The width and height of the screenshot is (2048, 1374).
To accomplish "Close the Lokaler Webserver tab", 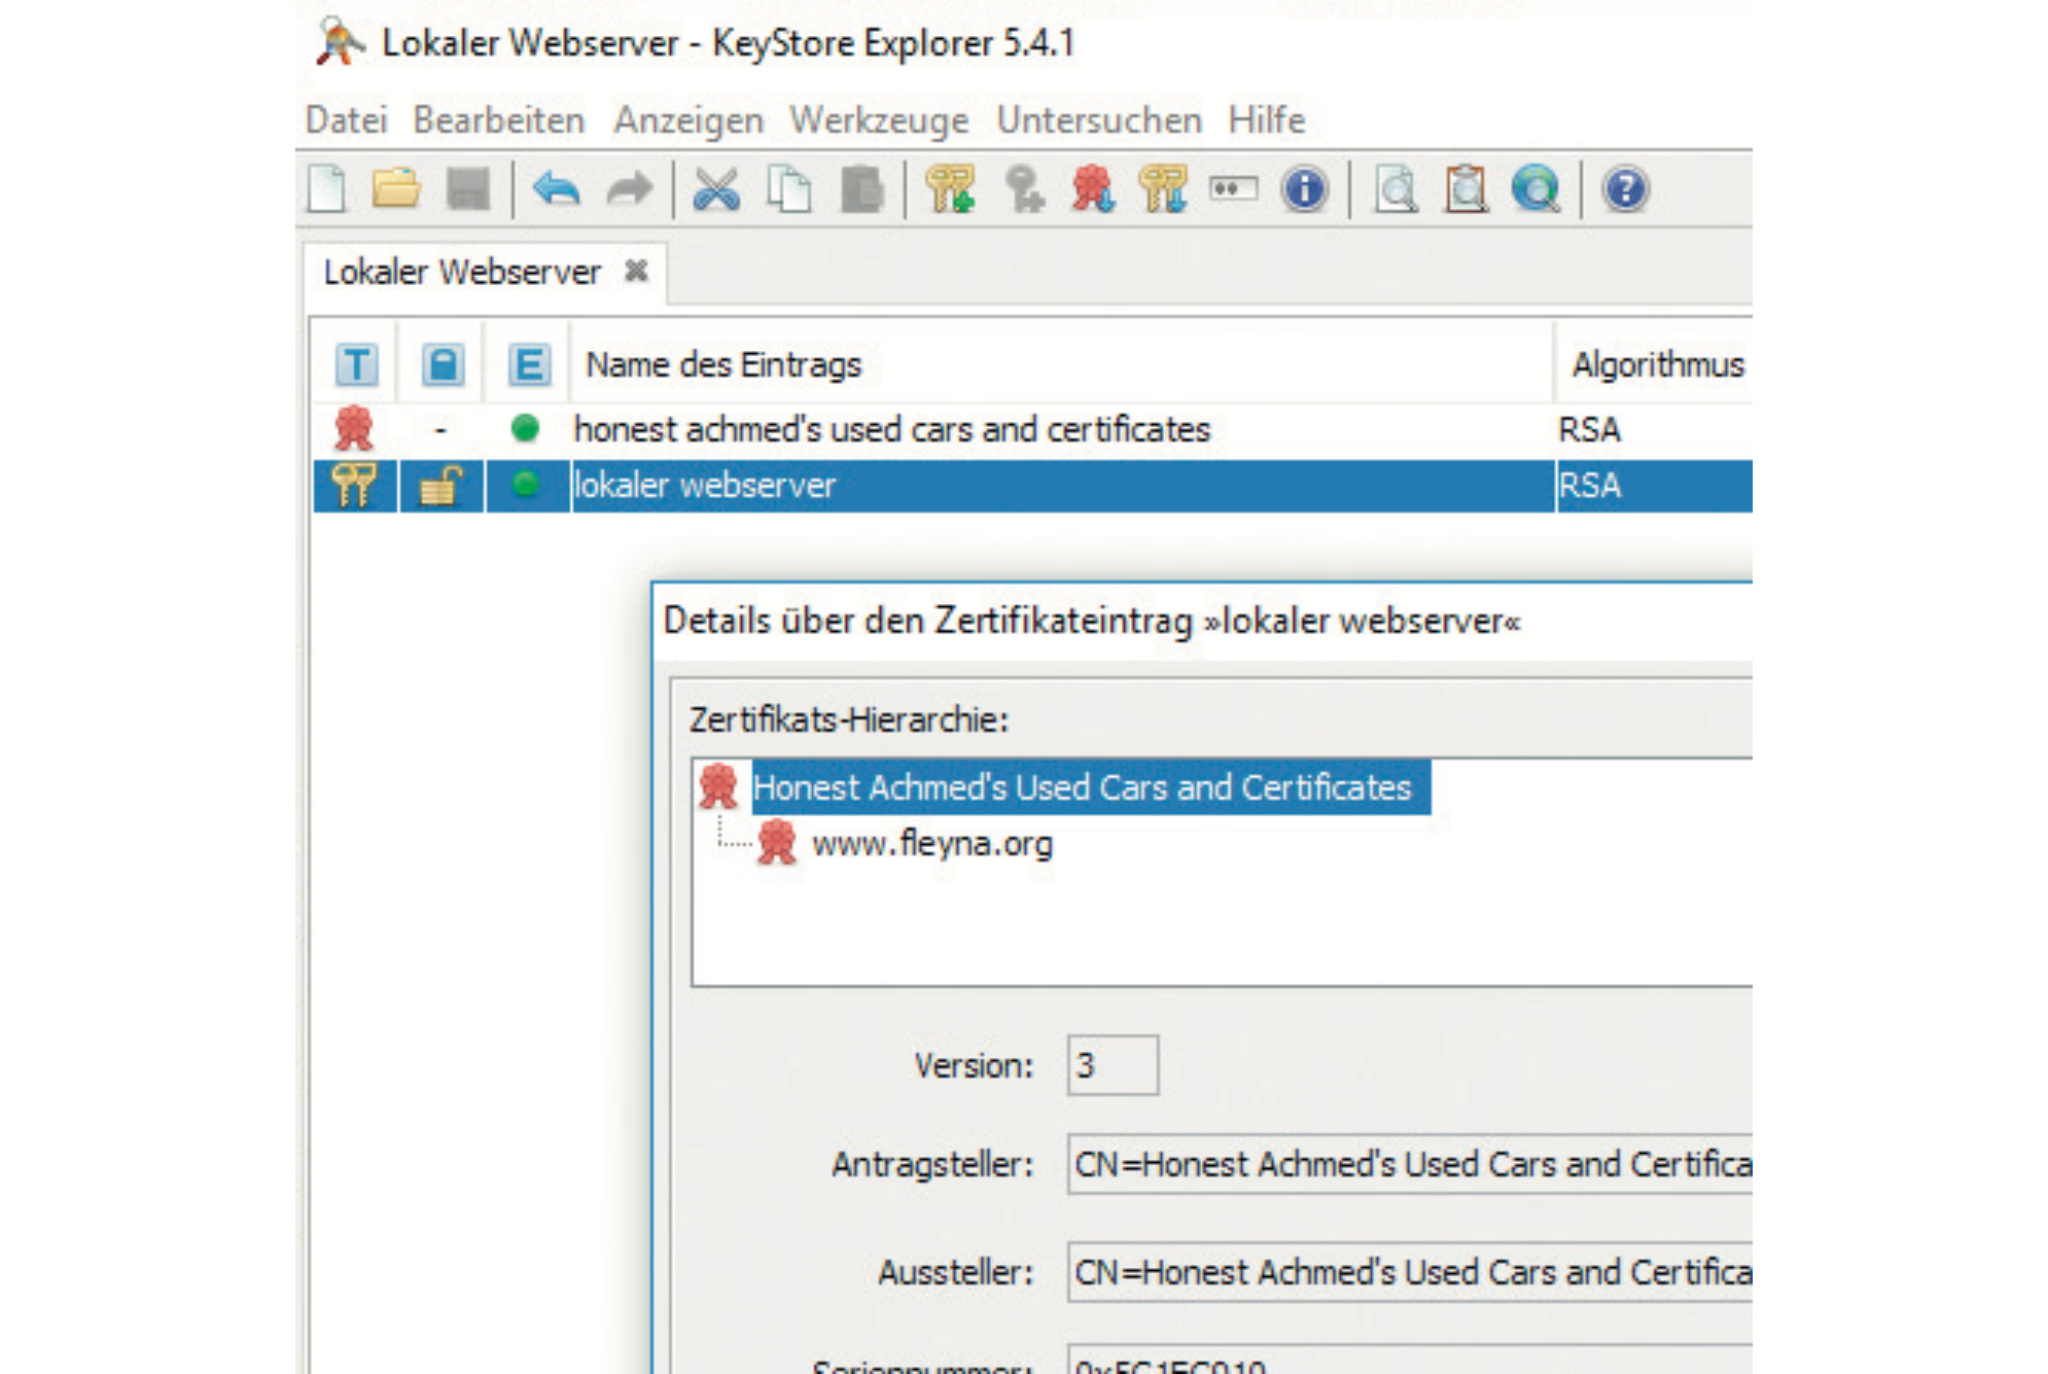I will click(636, 271).
